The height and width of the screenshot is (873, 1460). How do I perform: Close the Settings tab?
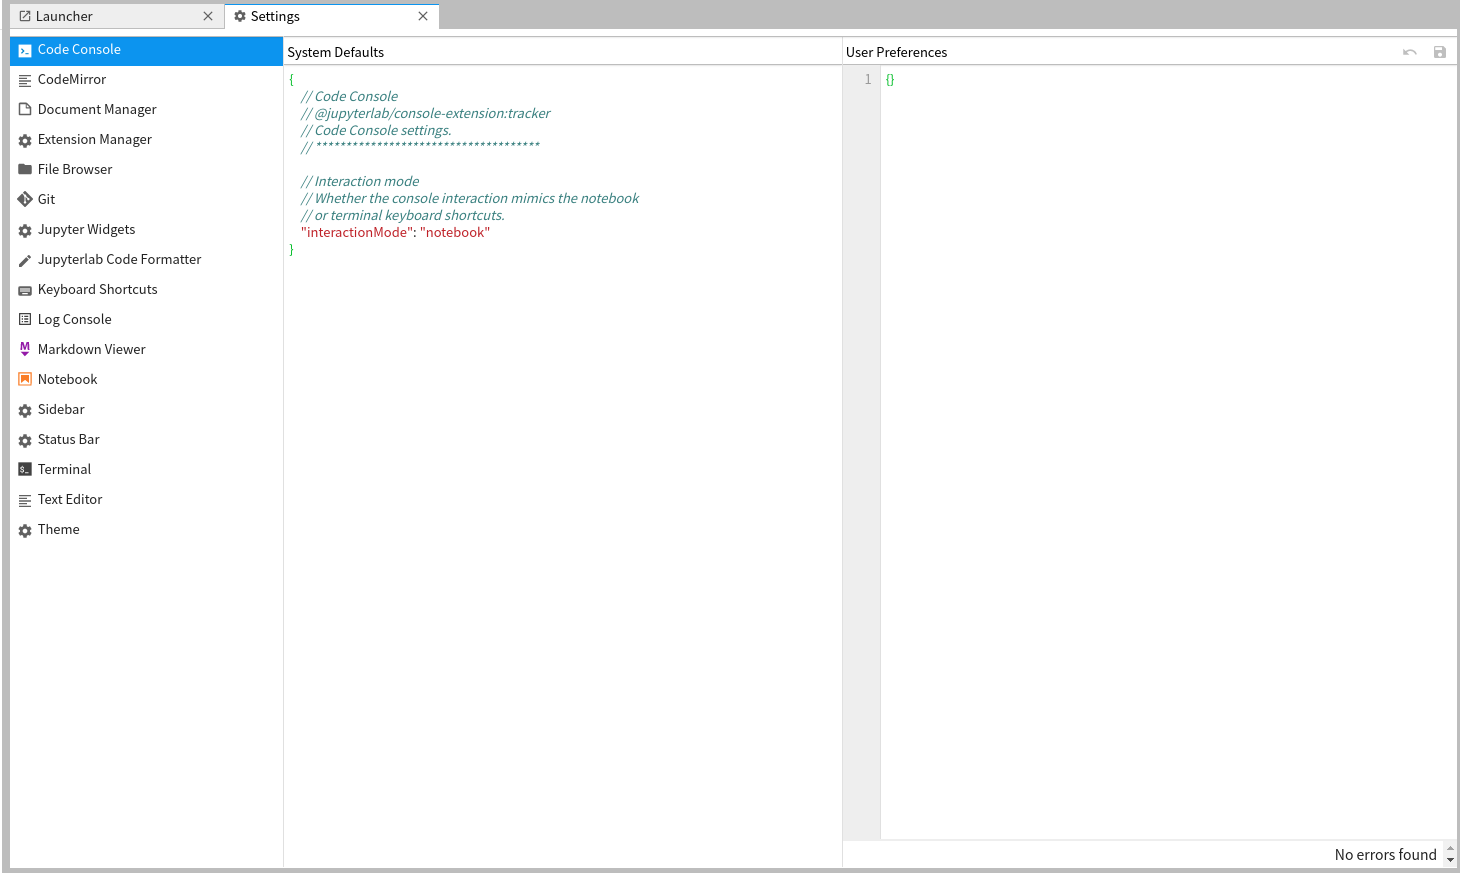[423, 16]
